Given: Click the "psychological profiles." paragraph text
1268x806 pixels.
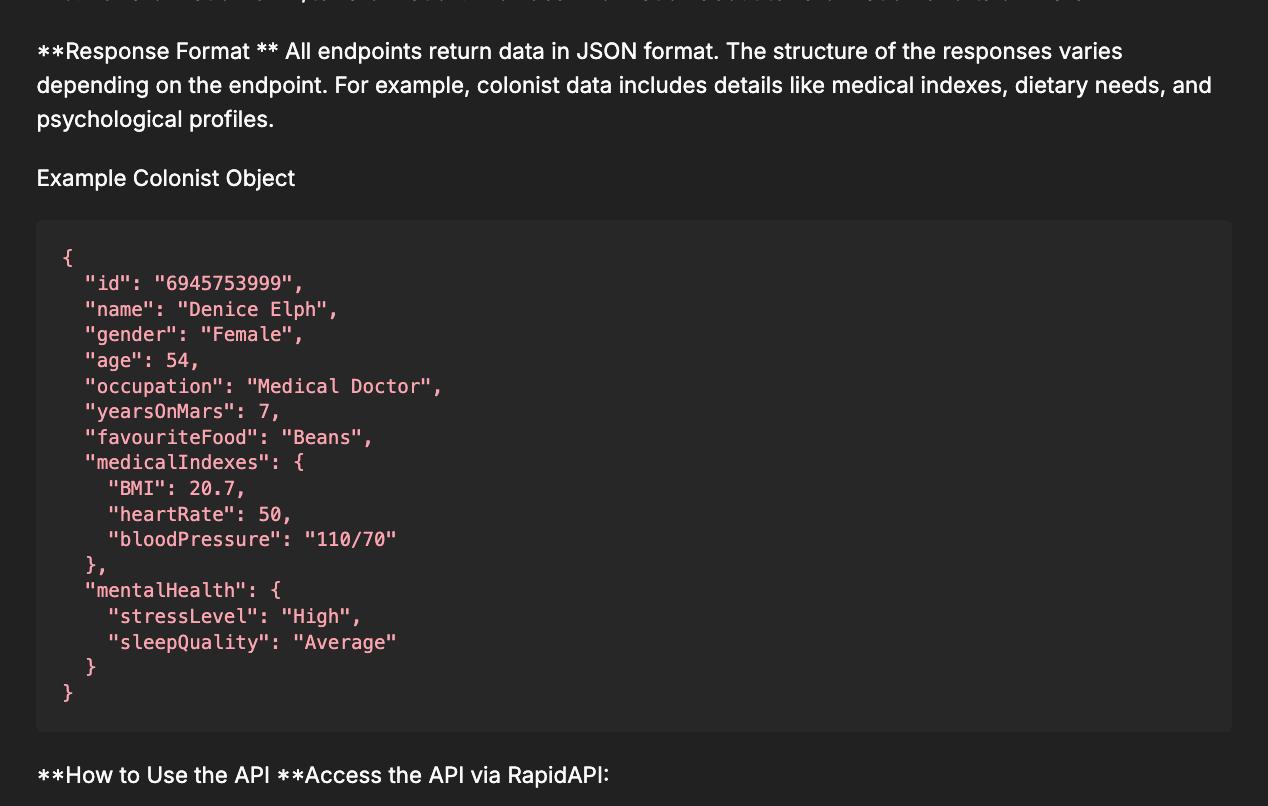Looking at the screenshot, I should tap(155, 120).
